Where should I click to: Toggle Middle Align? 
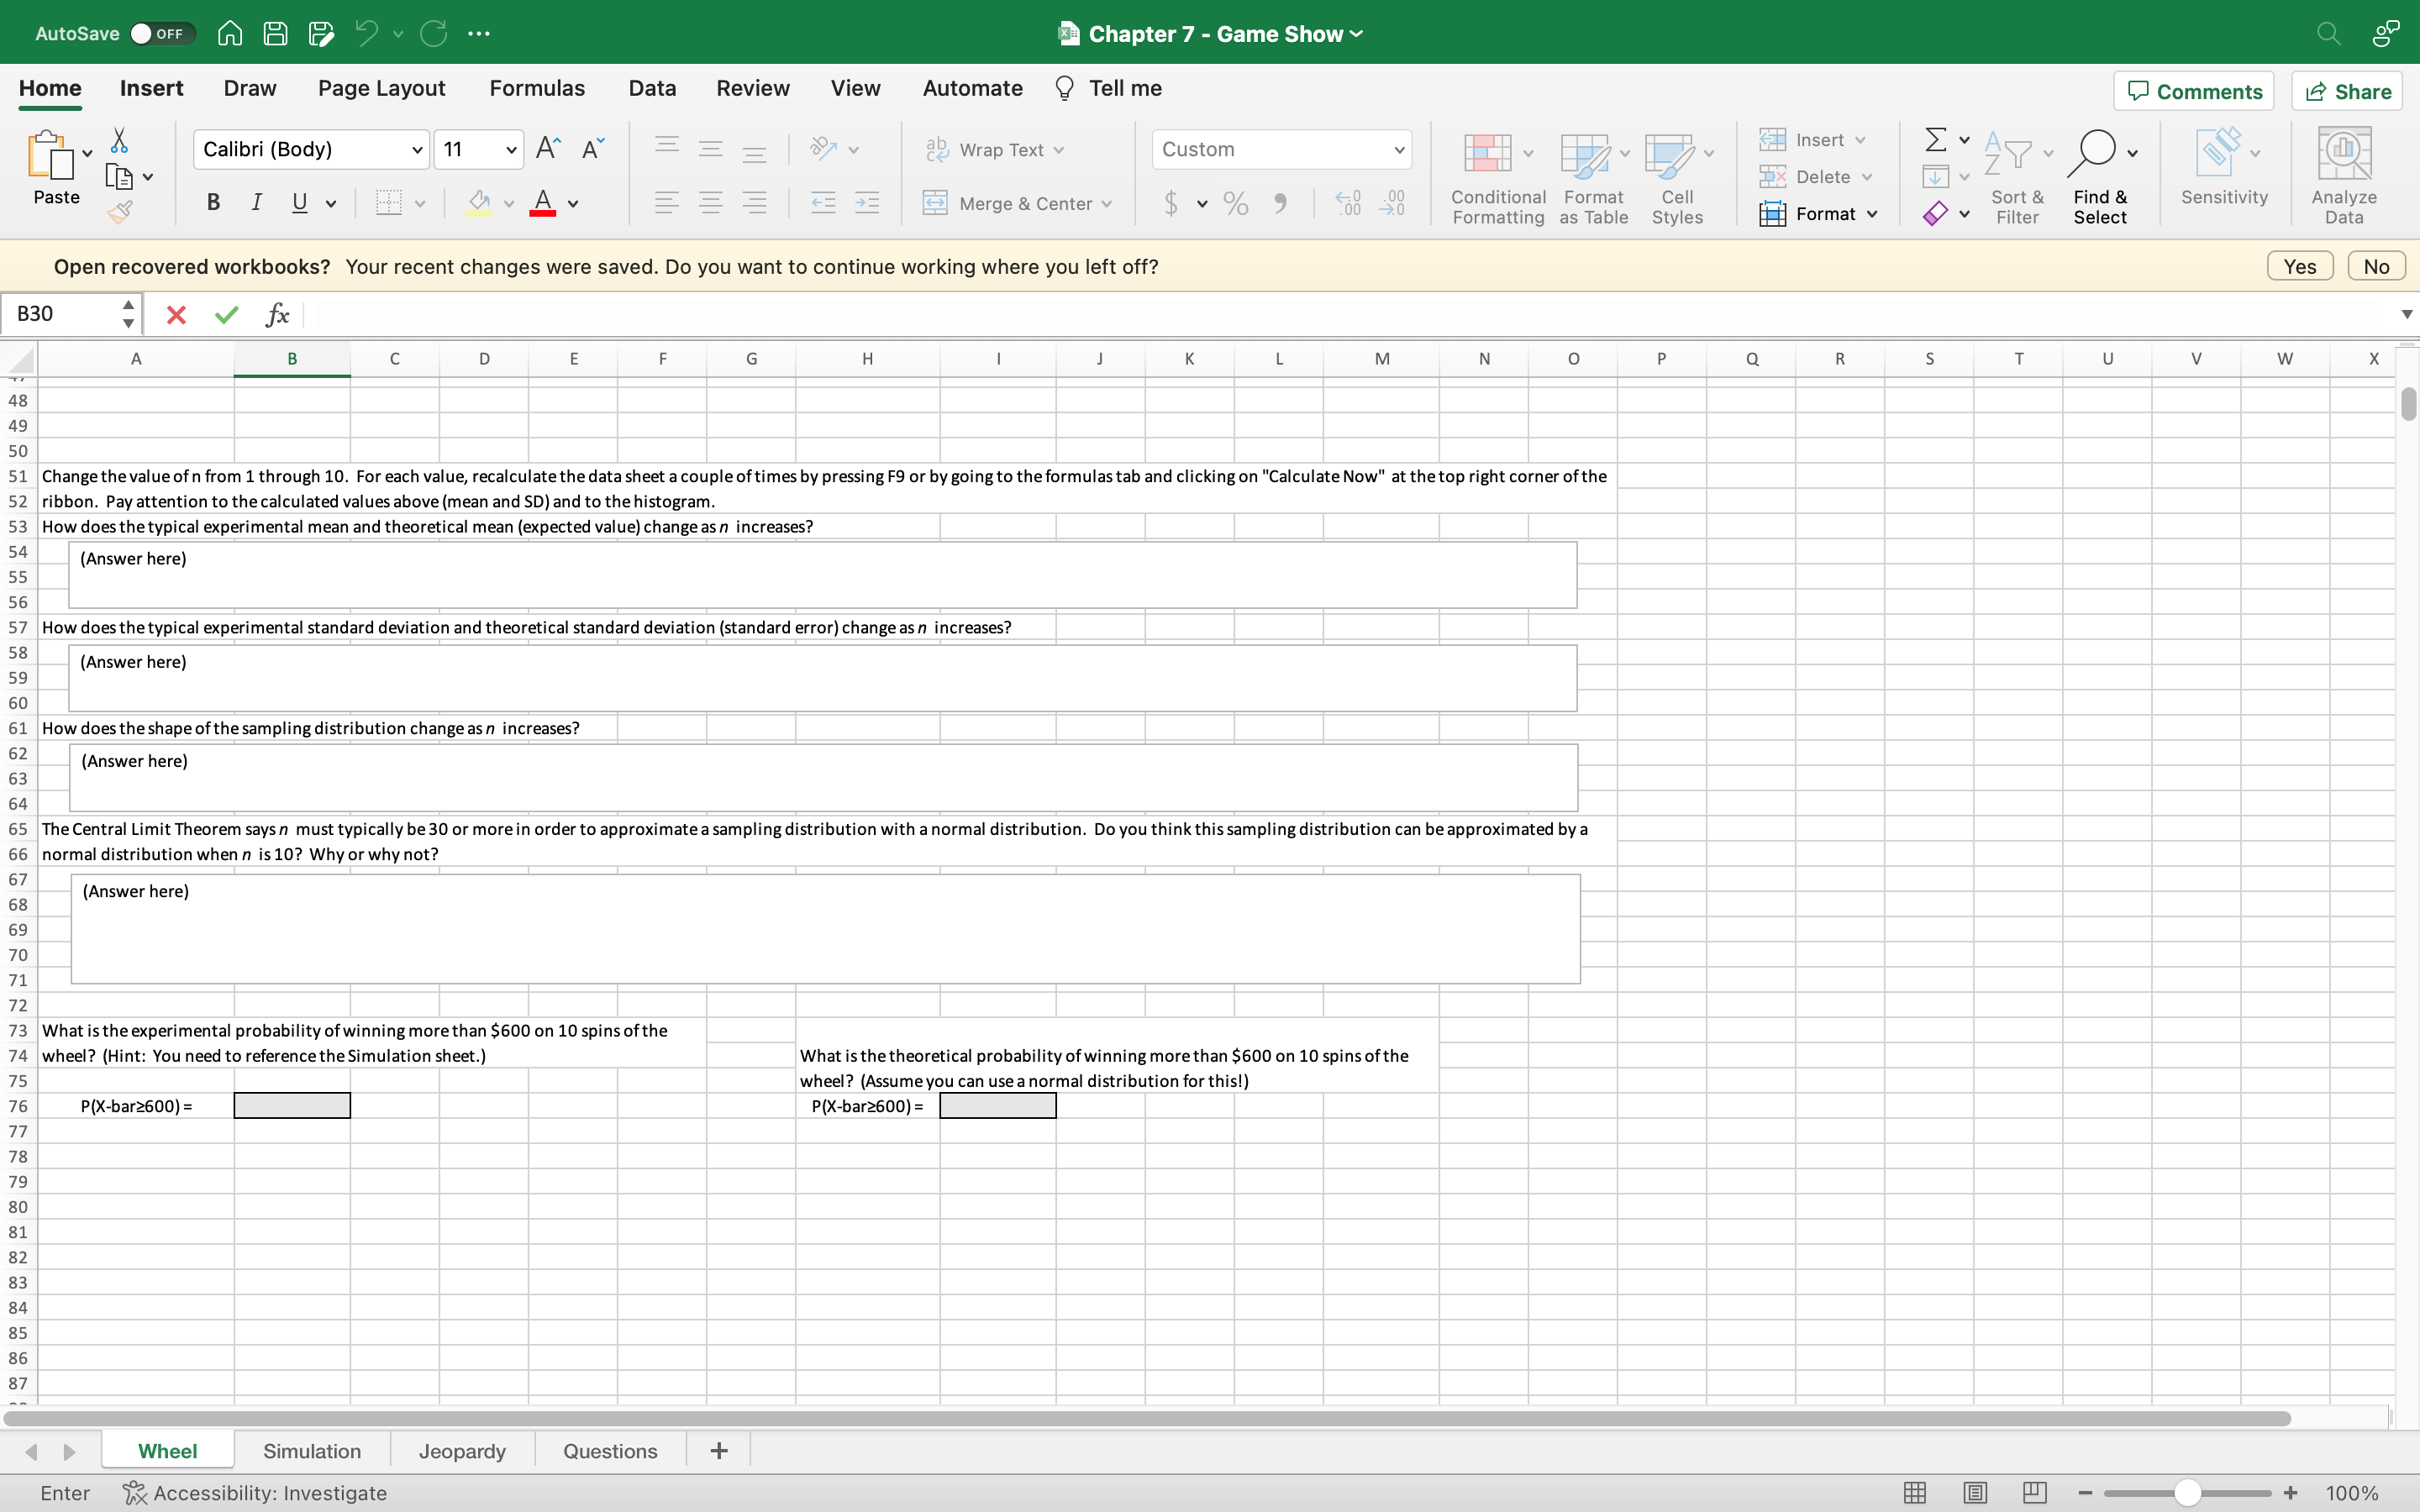coord(710,149)
